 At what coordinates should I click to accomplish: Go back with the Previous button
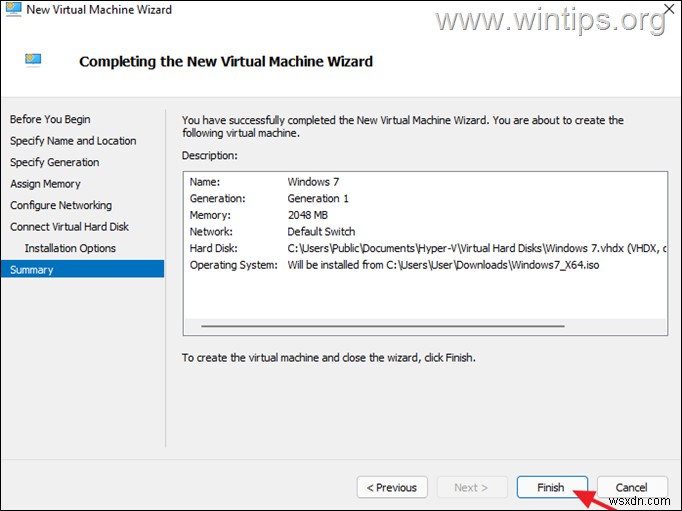coord(392,487)
